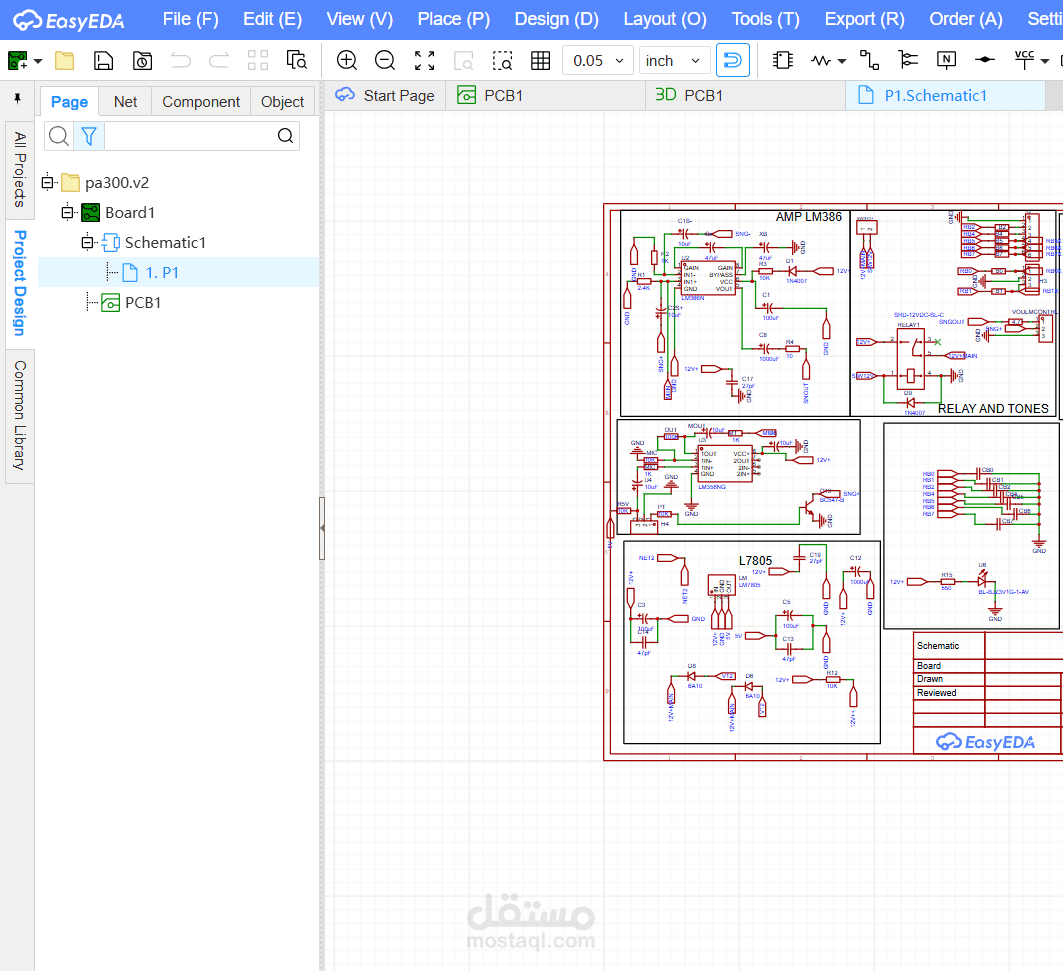Toggle the grid display icon

(541, 61)
